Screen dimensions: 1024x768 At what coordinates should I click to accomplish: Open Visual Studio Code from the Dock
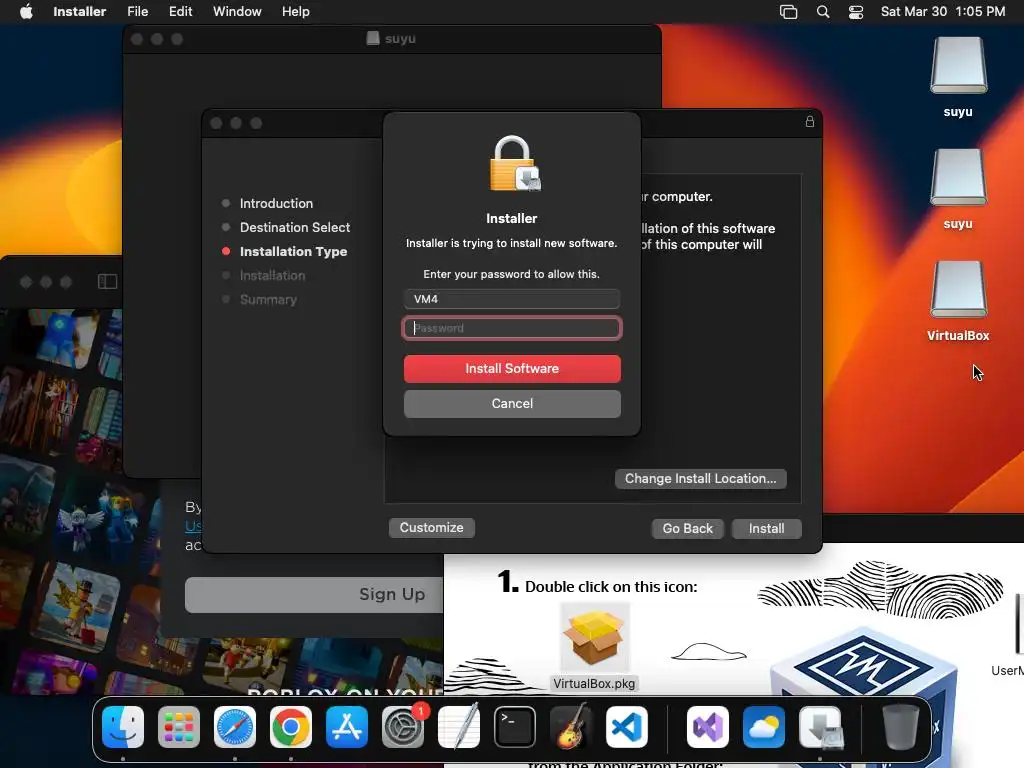pos(627,727)
